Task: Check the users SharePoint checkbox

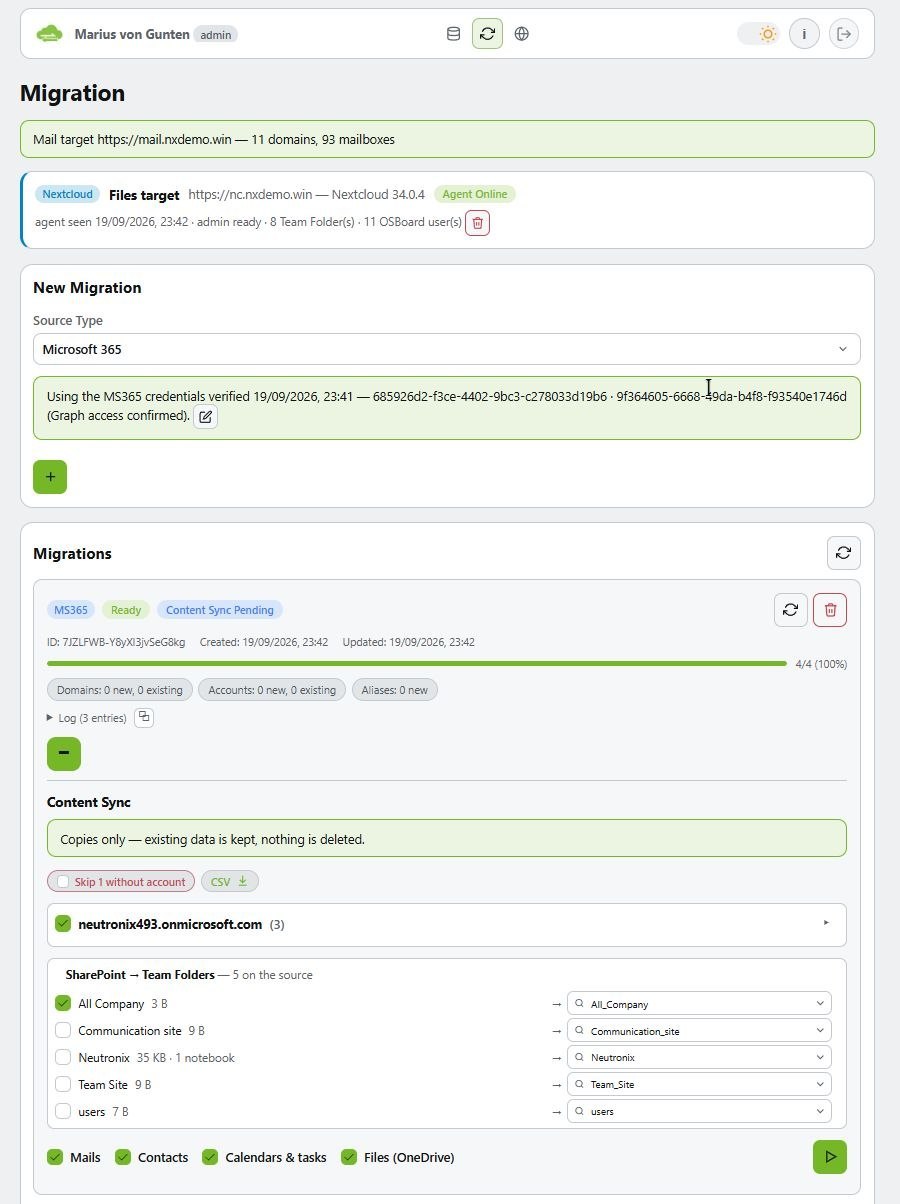Action: (63, 1111)
